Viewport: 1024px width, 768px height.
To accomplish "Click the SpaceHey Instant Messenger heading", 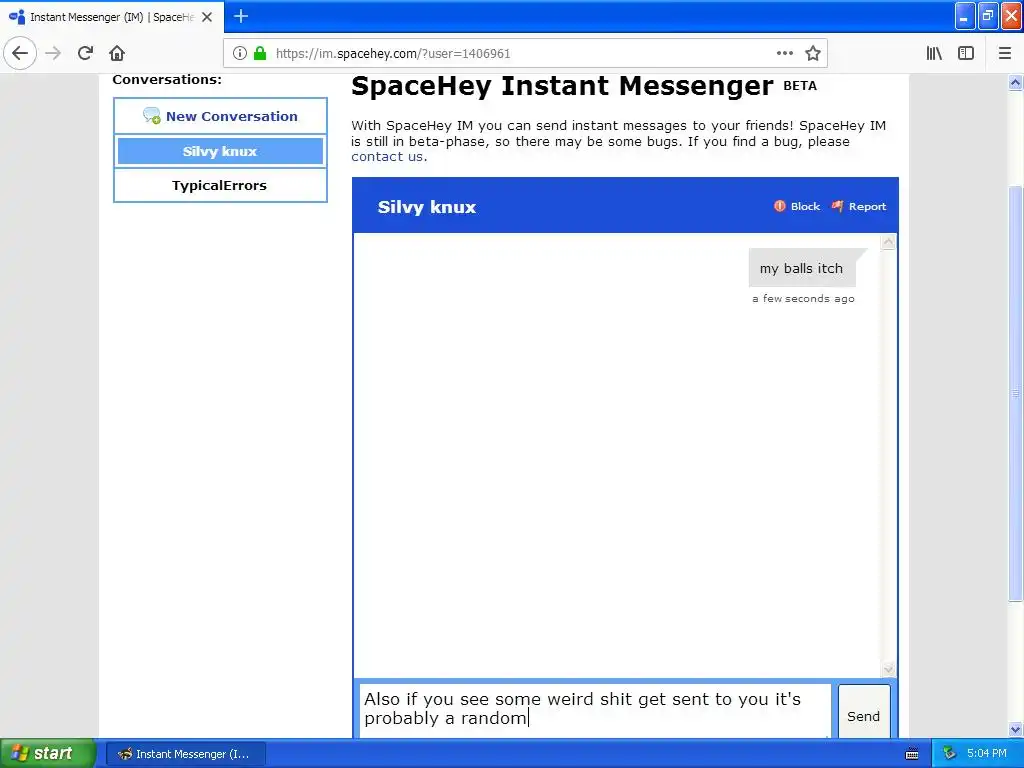I will click(562, 86).
